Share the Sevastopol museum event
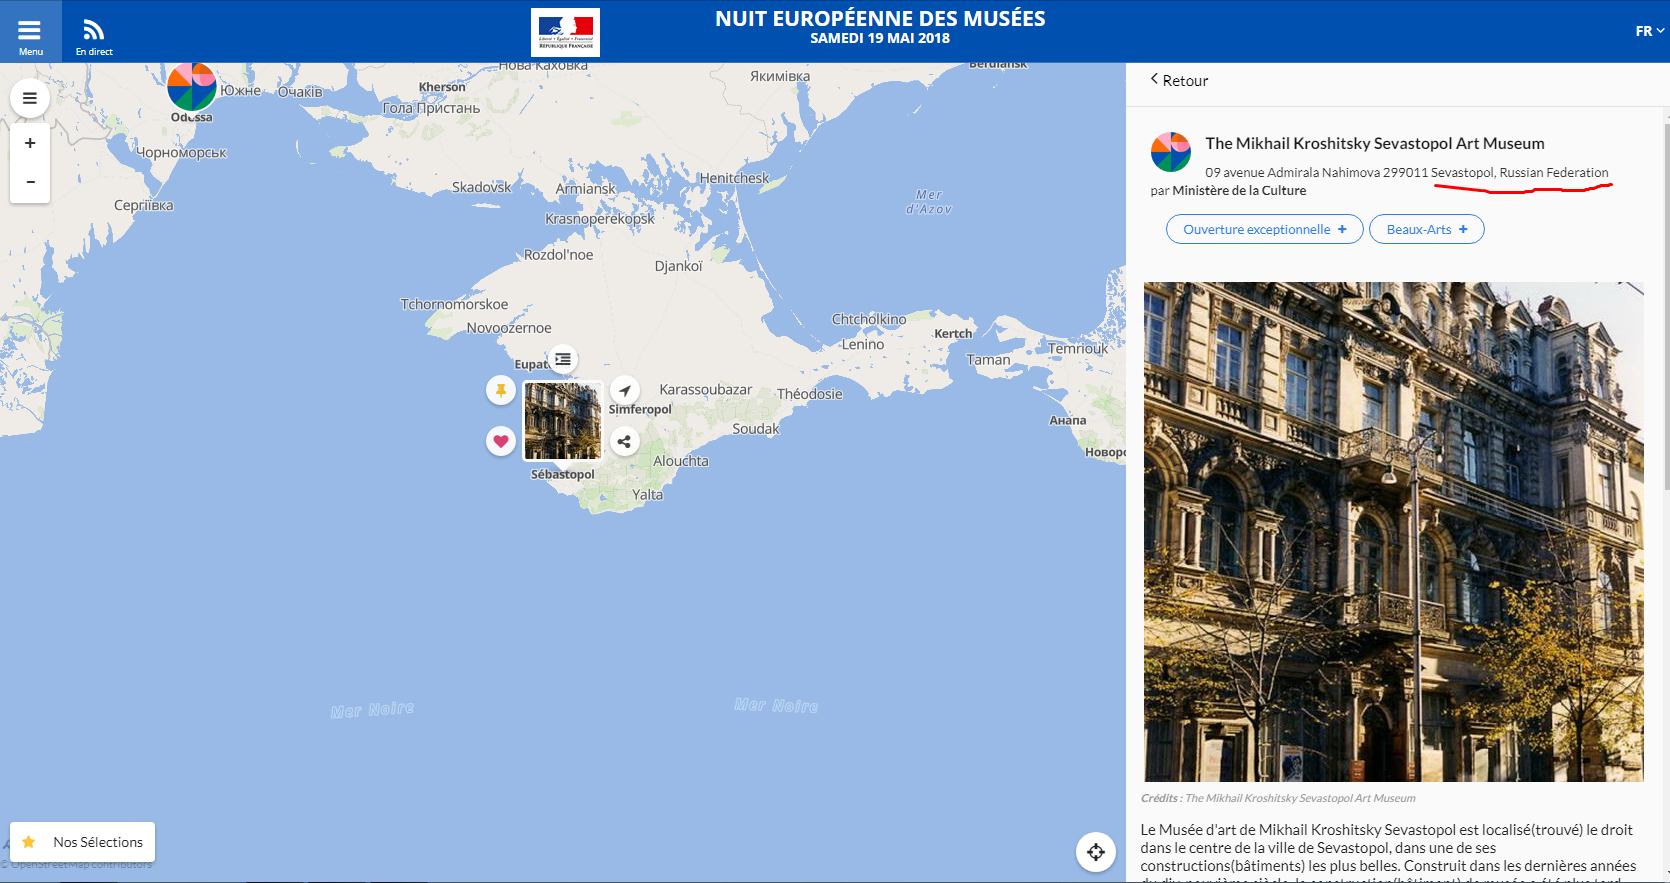1670x883 pixels. [x=625, y=441]
